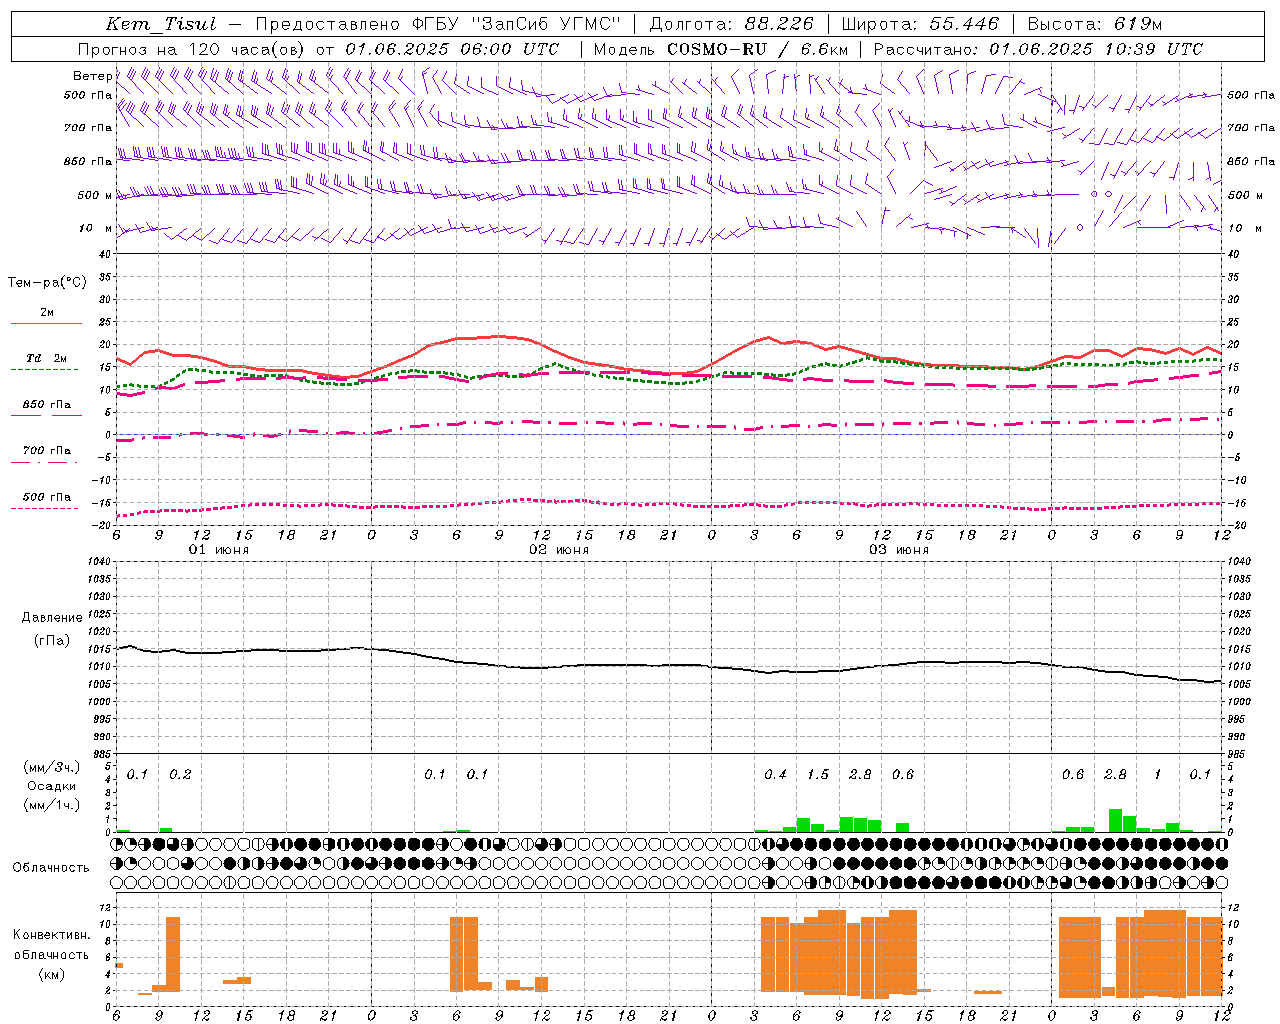The height and width of the screenshot is (1024, 1280).
Task: Click the 'Тем-ра(°C)' panel label
Action: pos(47,283)
